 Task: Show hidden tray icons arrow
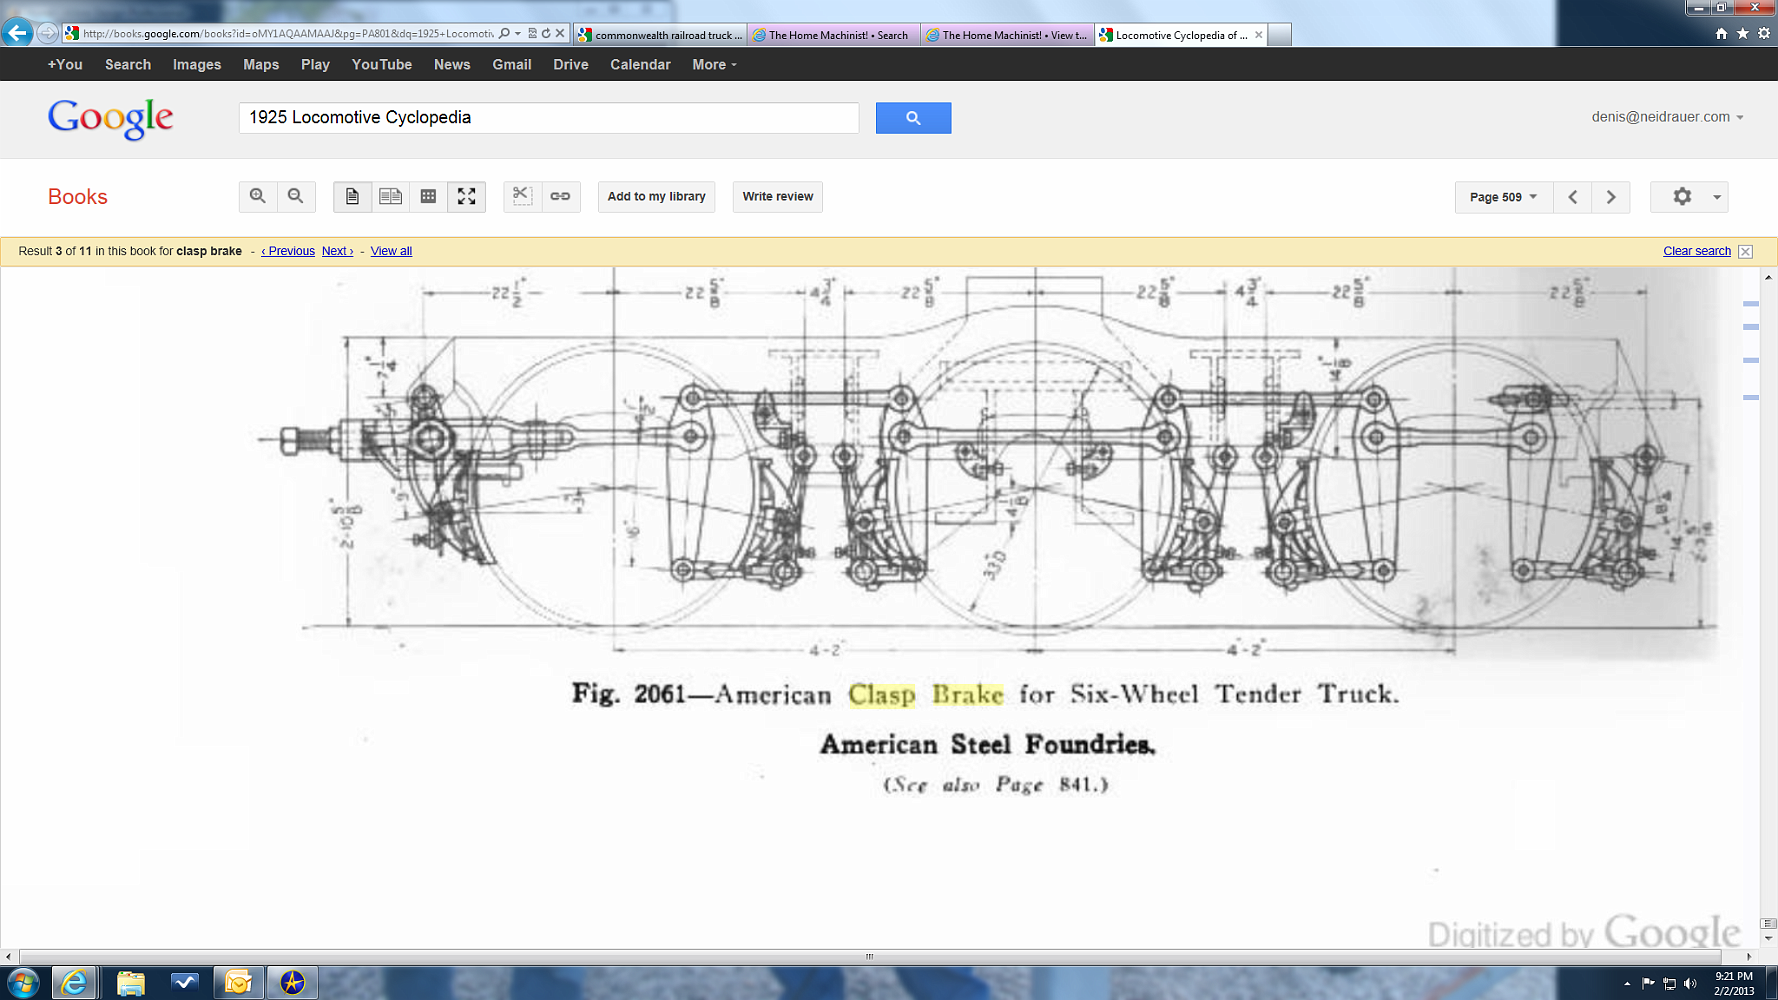click(1627, 984)
